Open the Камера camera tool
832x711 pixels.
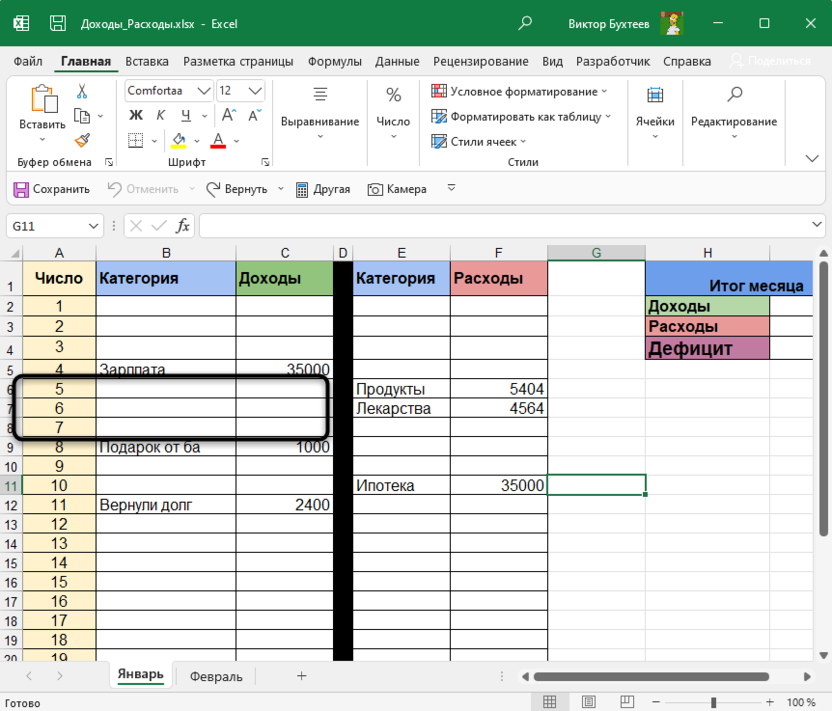click(397, 189)
